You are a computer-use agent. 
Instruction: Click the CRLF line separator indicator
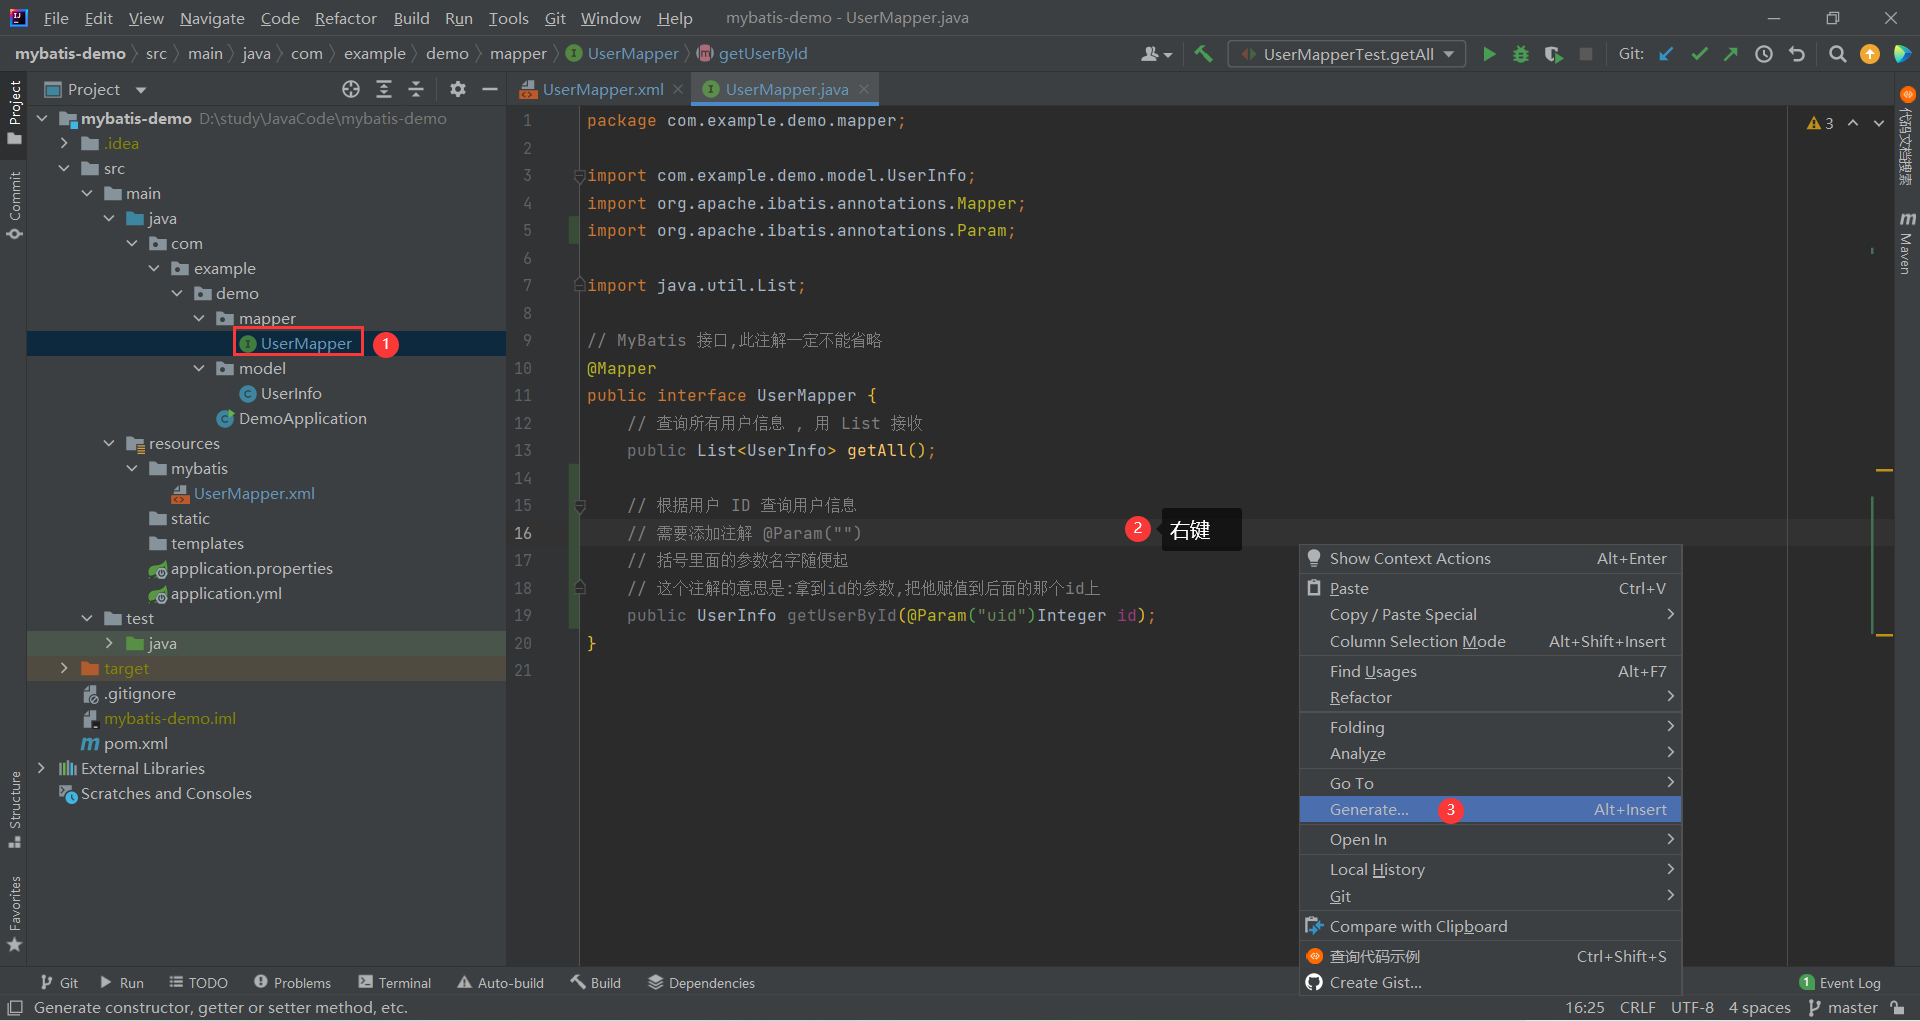1638,1008
